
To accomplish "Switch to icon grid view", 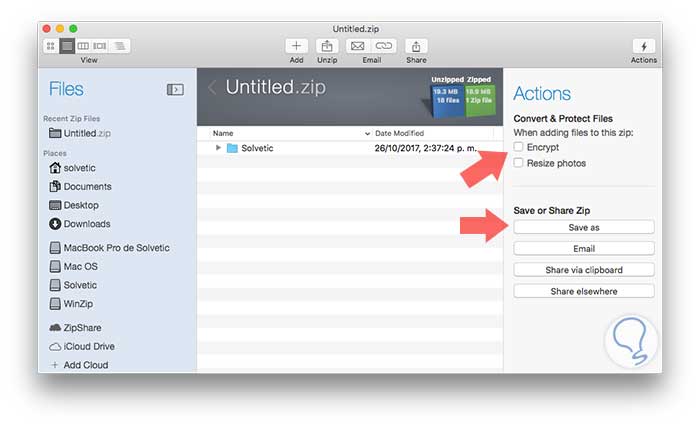I will 51,46.
